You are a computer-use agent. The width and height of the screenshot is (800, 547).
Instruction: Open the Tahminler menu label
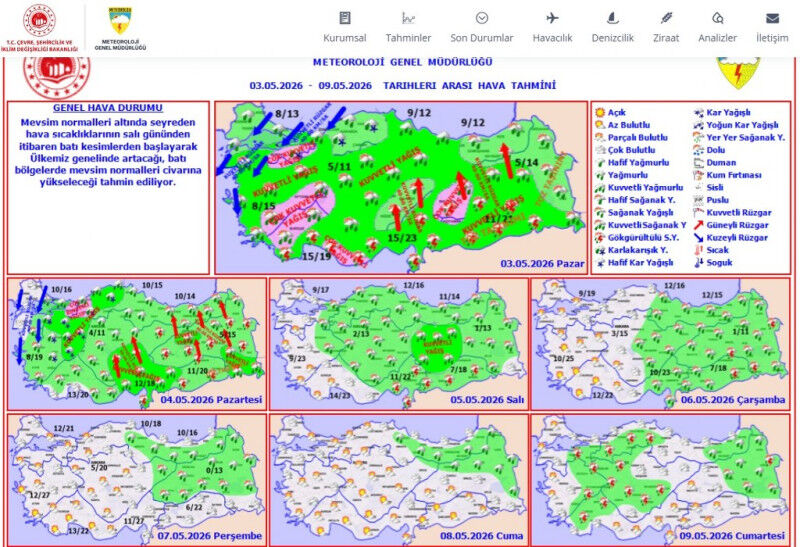click(408, 38)
